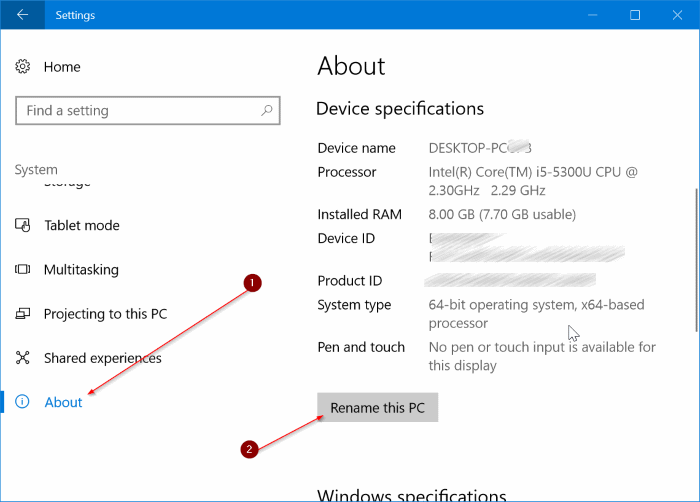Click the About page title

[351, 66]
